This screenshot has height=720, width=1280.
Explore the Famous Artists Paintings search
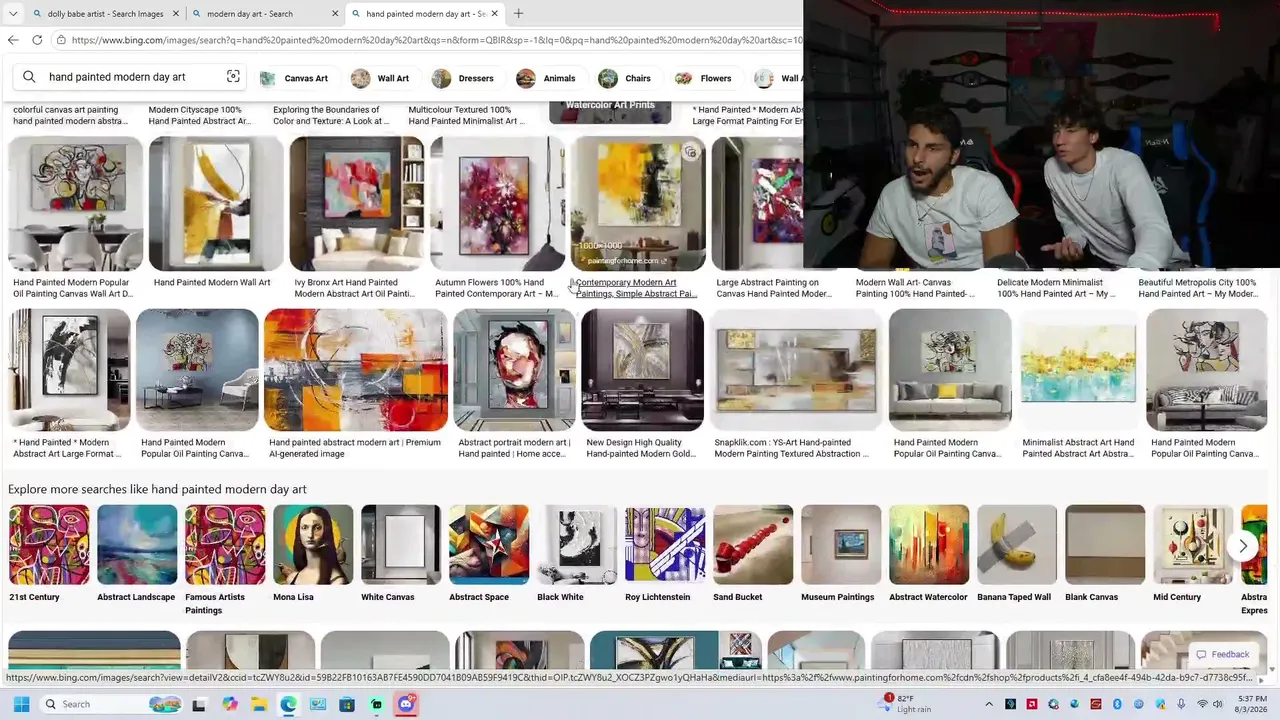225,560
